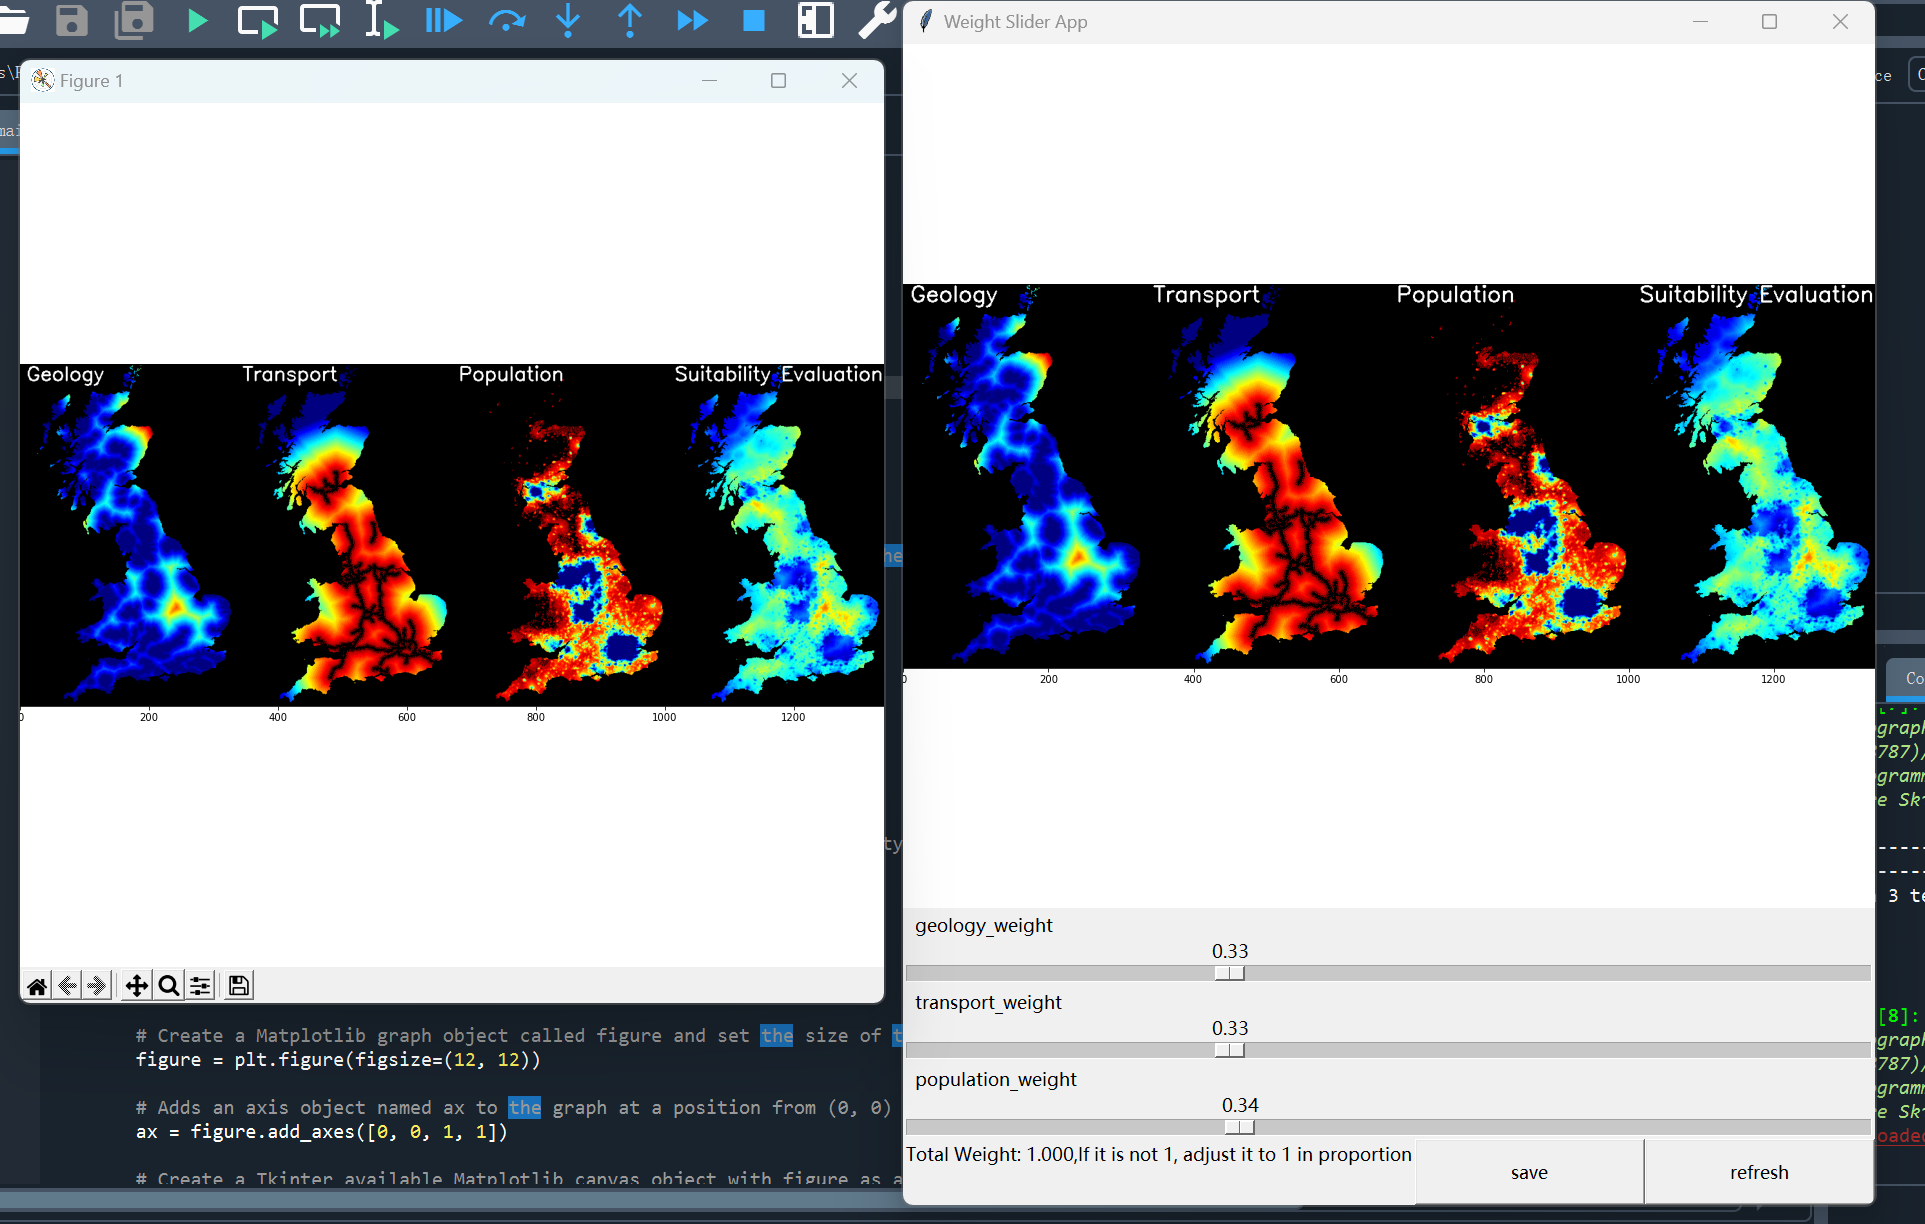Viewport: 1925px width, 1224px height.
Task: Stop execution with the blue square icon
Action: [x=753, y=20]
